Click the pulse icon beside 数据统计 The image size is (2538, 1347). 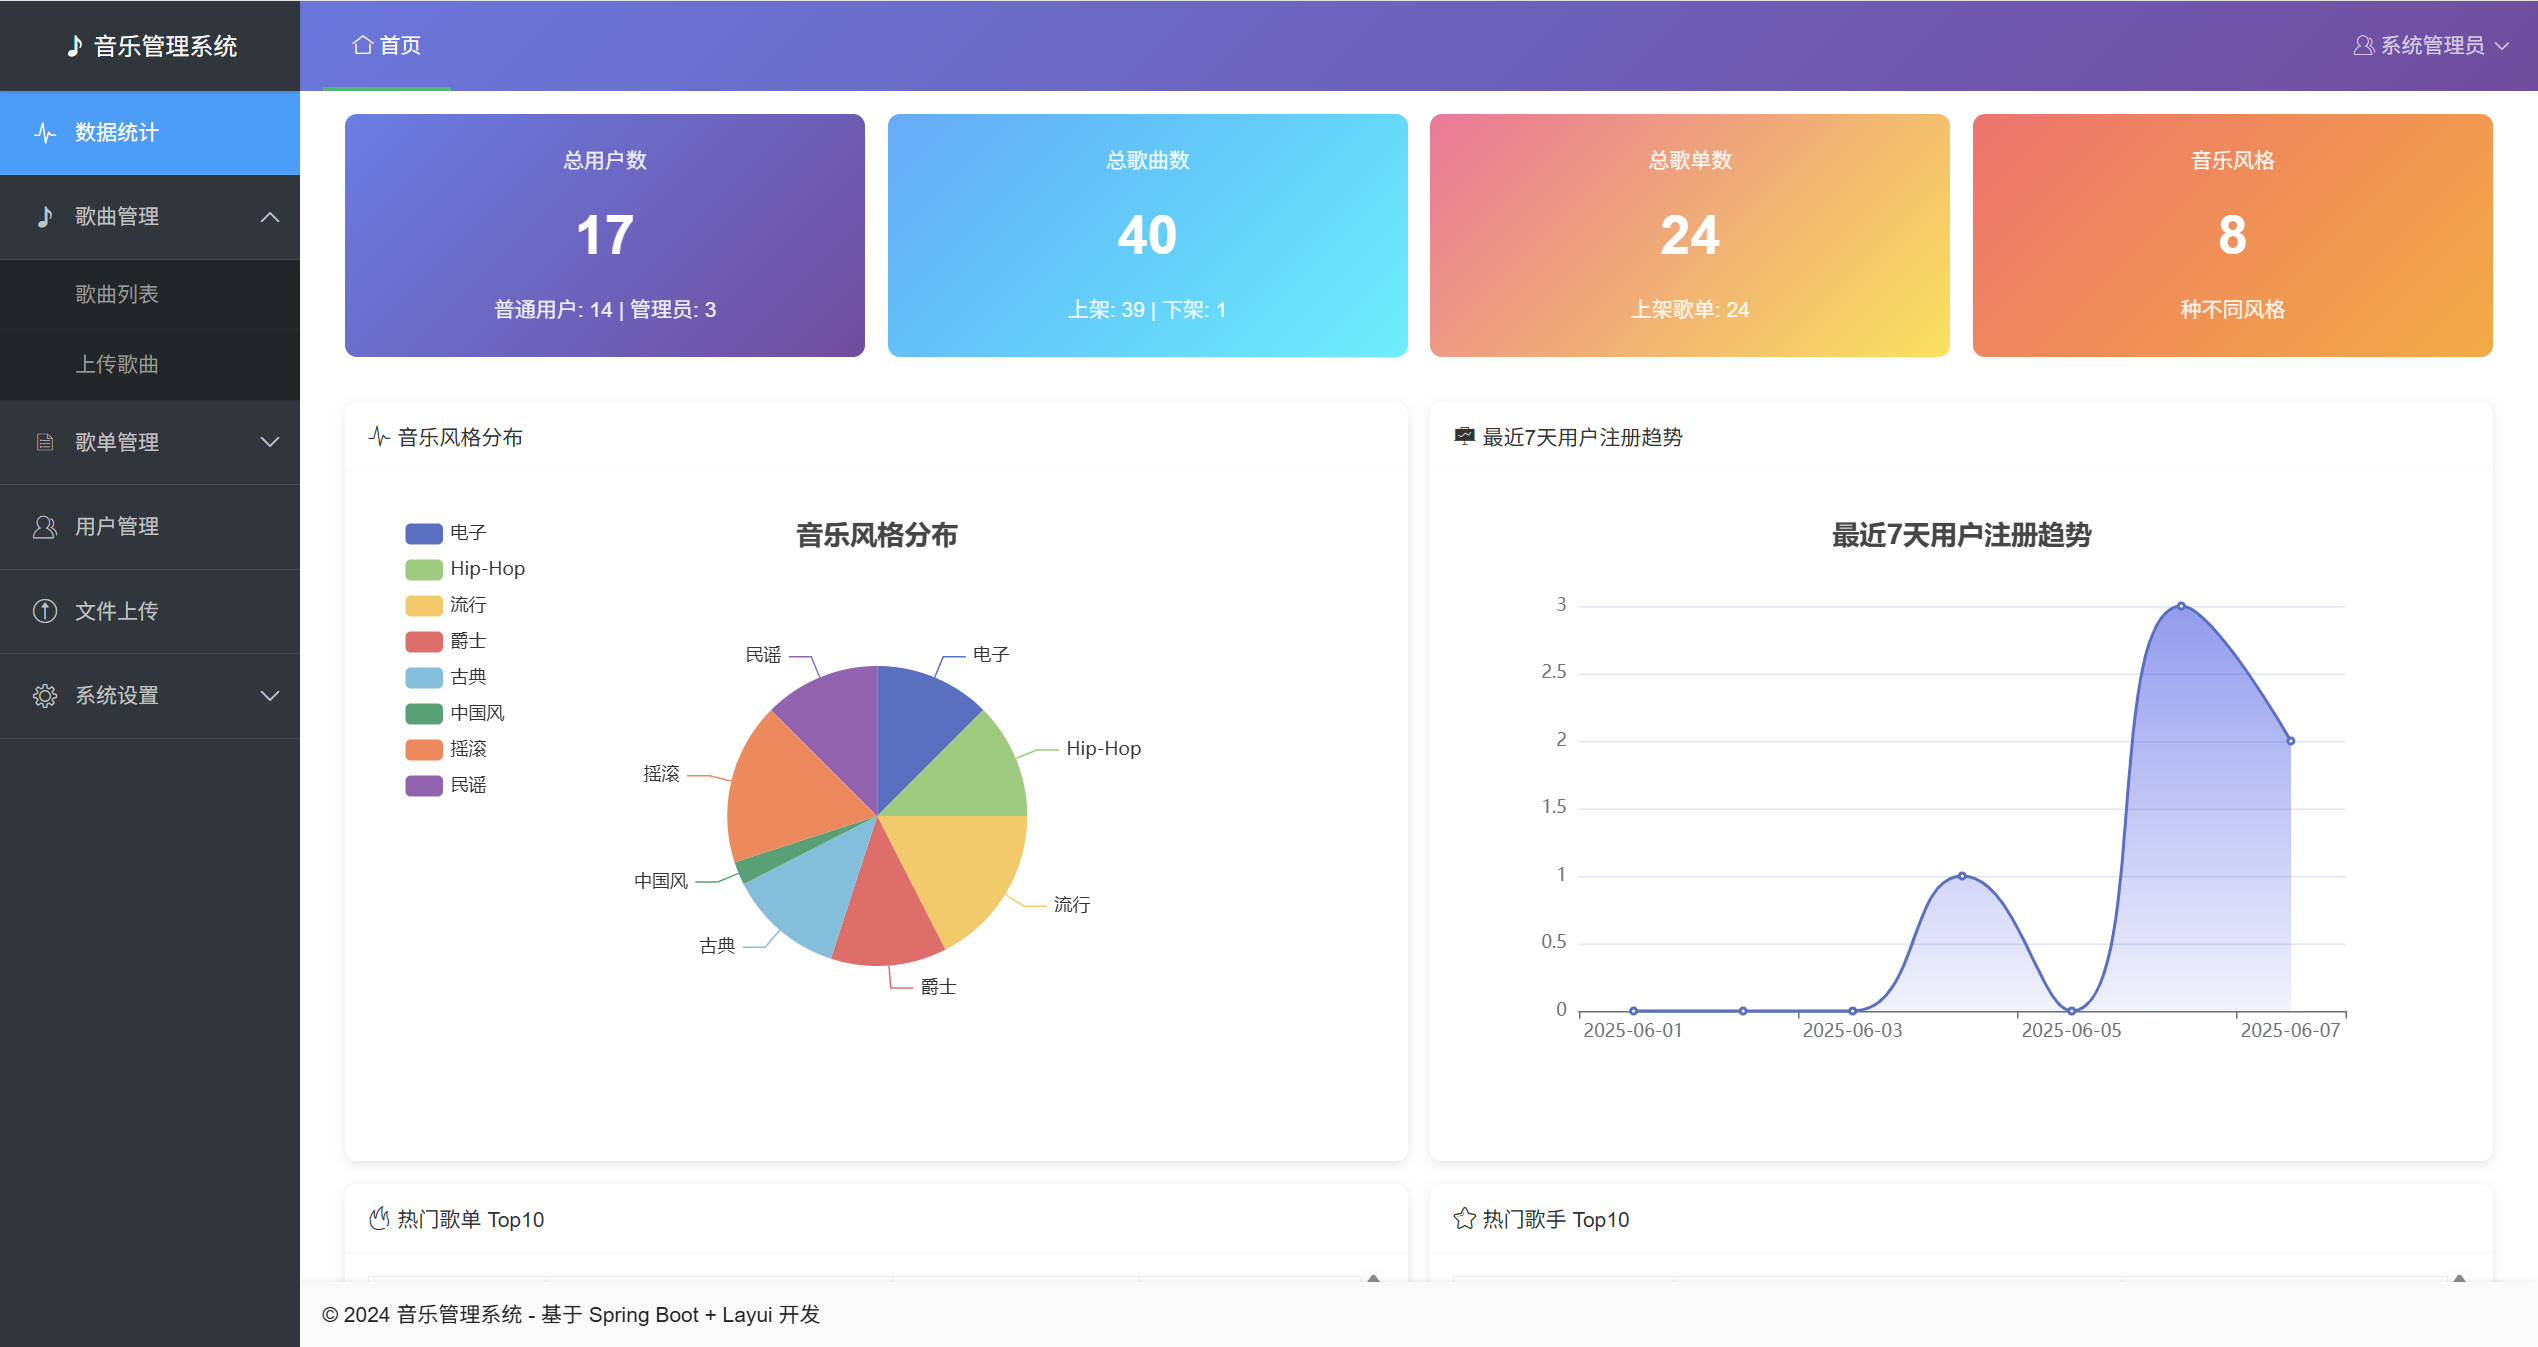pyautogui.click(x=45, y=133)
